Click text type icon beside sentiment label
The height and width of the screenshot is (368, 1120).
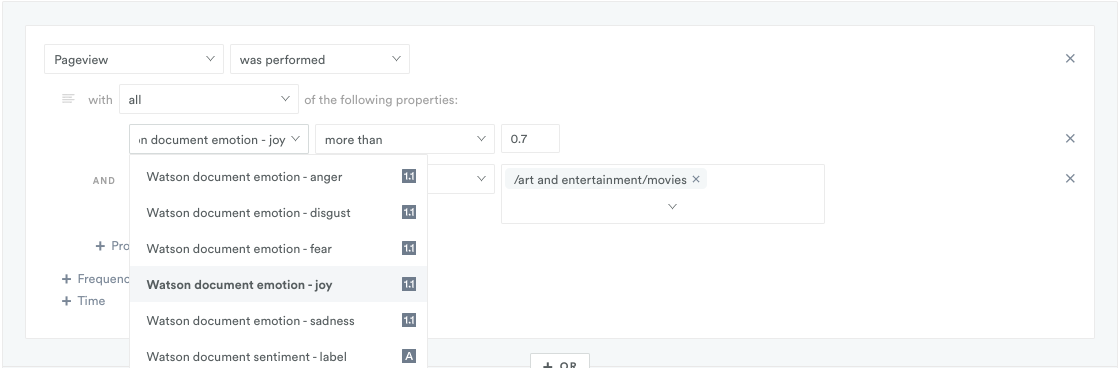409,356
